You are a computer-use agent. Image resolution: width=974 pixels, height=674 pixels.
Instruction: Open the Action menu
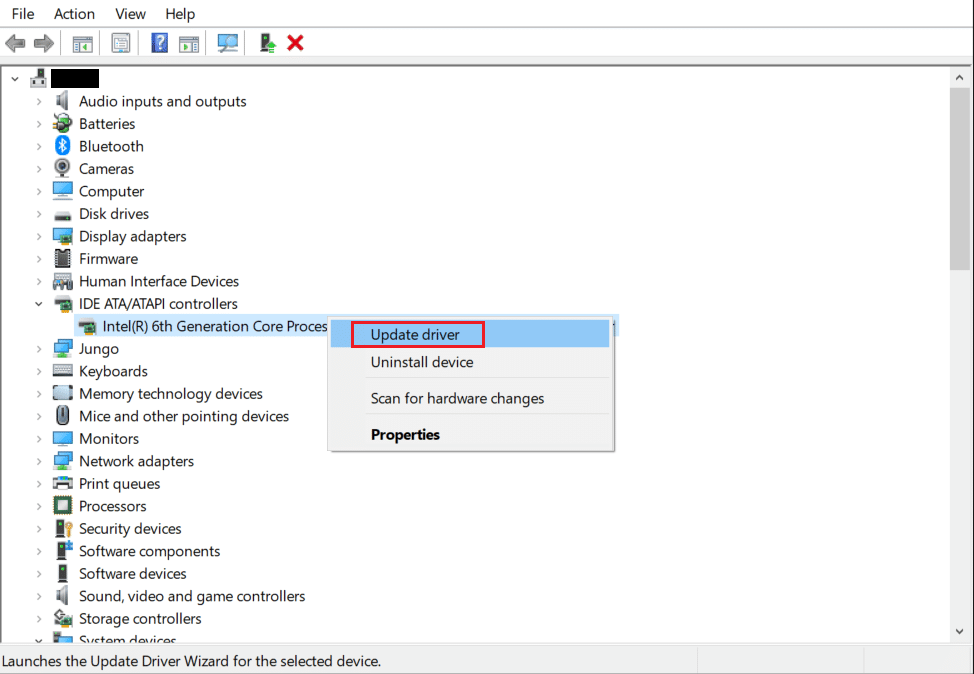[x=74, y=14]
